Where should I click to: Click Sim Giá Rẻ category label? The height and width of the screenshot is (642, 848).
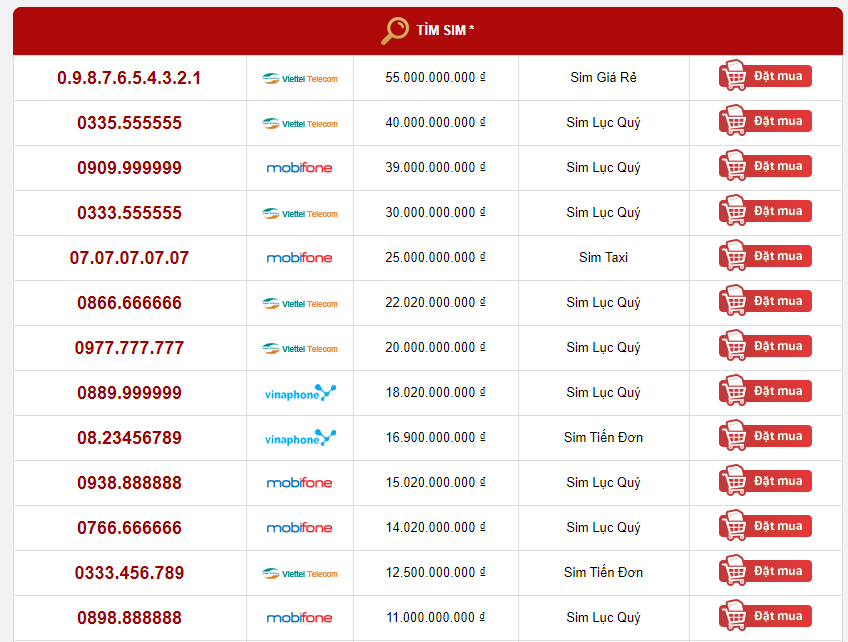click(x=603, y=77)
